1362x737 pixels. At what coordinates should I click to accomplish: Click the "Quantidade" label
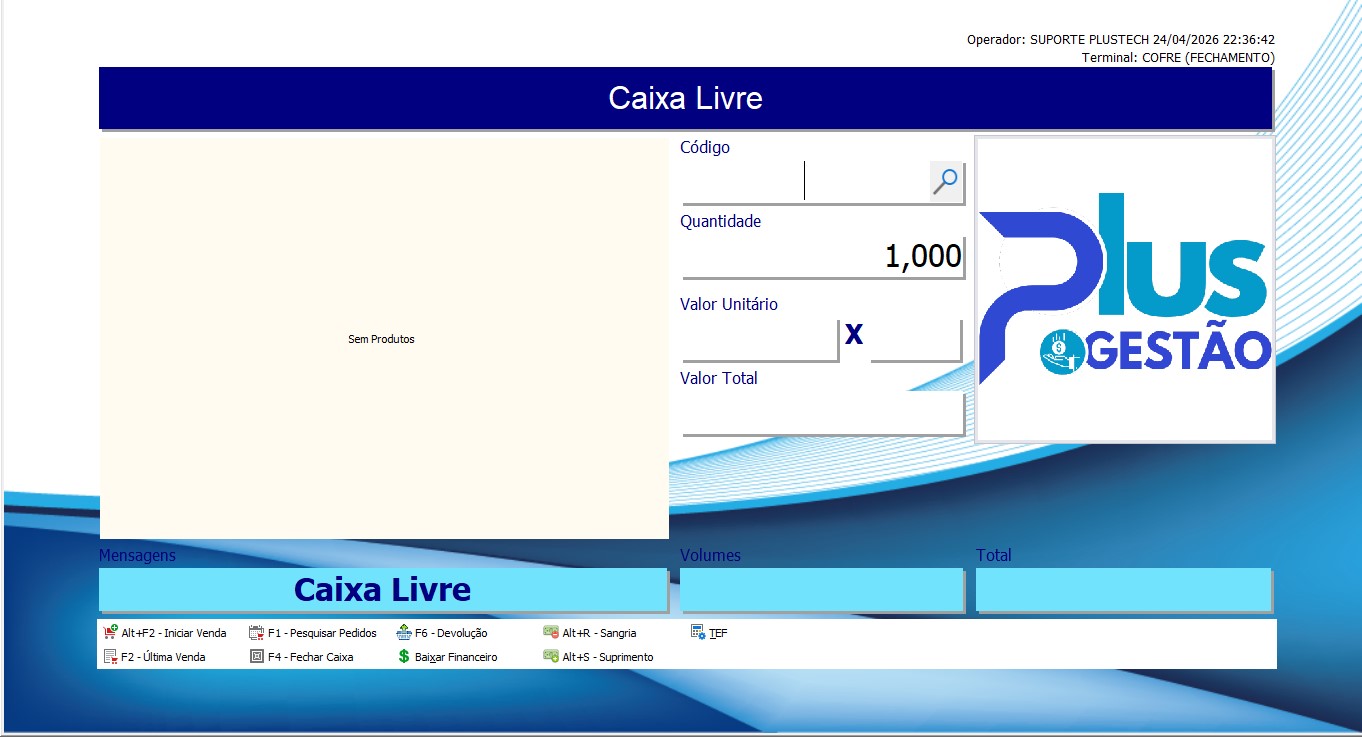pos(721,221)
